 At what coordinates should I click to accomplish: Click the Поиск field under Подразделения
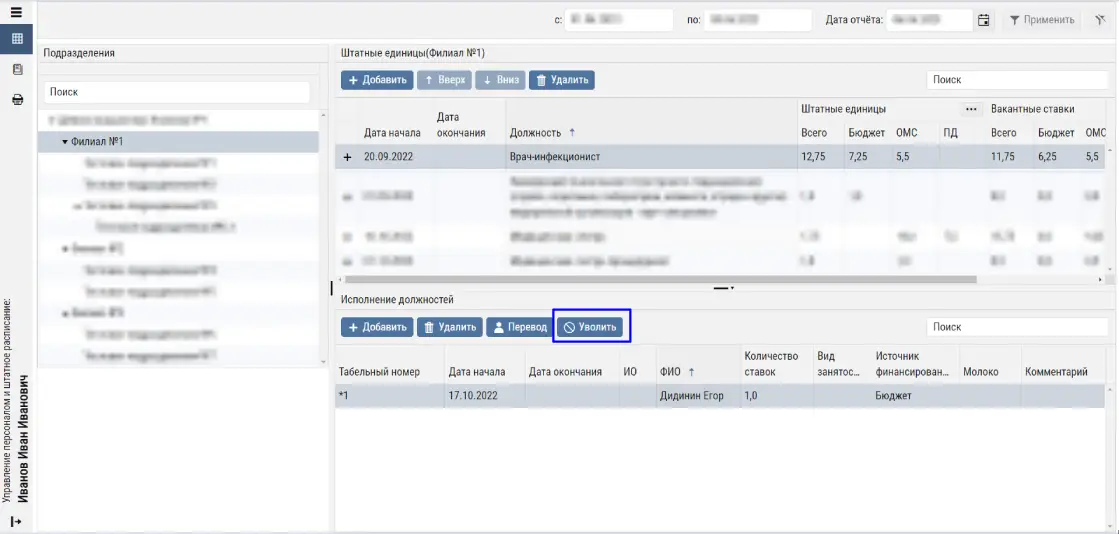point(177,92)
